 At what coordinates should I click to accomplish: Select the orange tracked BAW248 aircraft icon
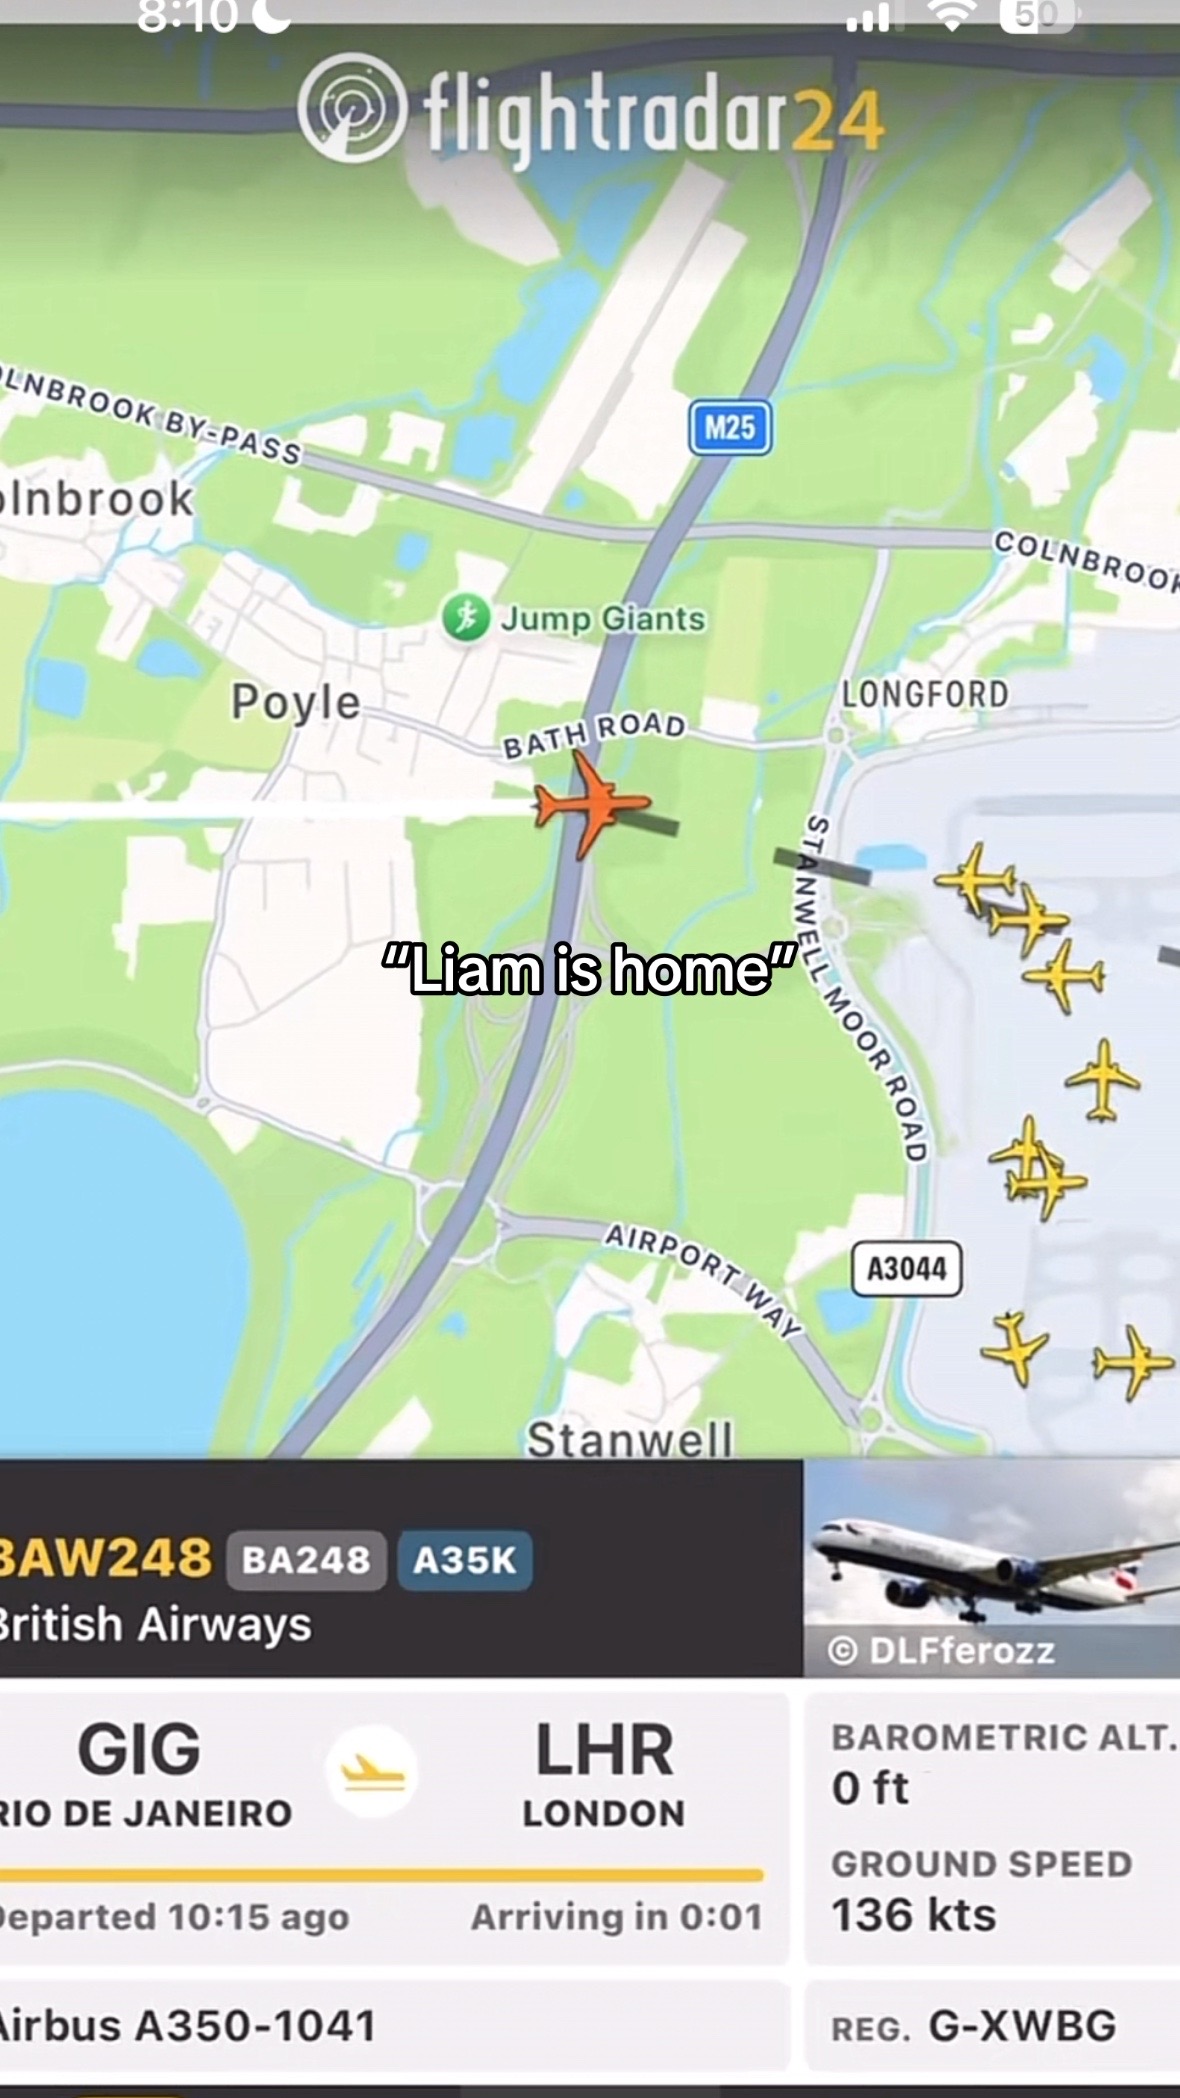(x=591, y=804)
